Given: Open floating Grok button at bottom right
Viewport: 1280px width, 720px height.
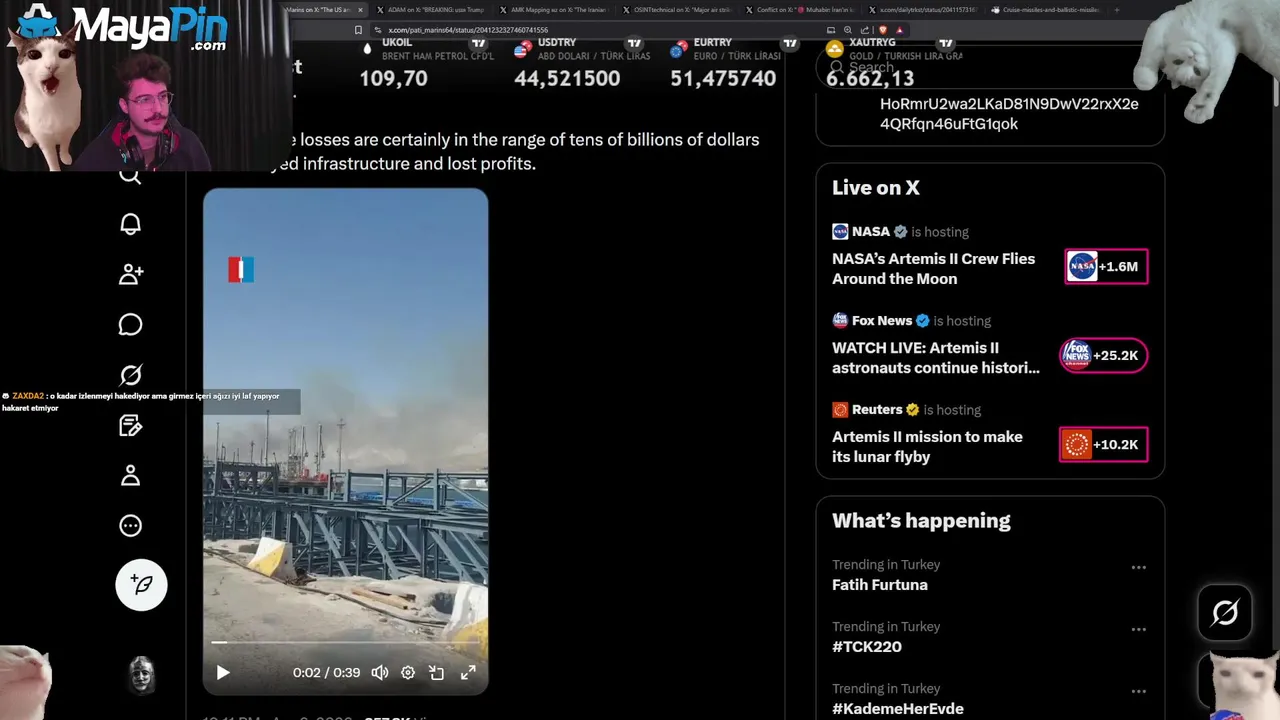Looking at the screenshot, I should click(x=1225, y=612).
